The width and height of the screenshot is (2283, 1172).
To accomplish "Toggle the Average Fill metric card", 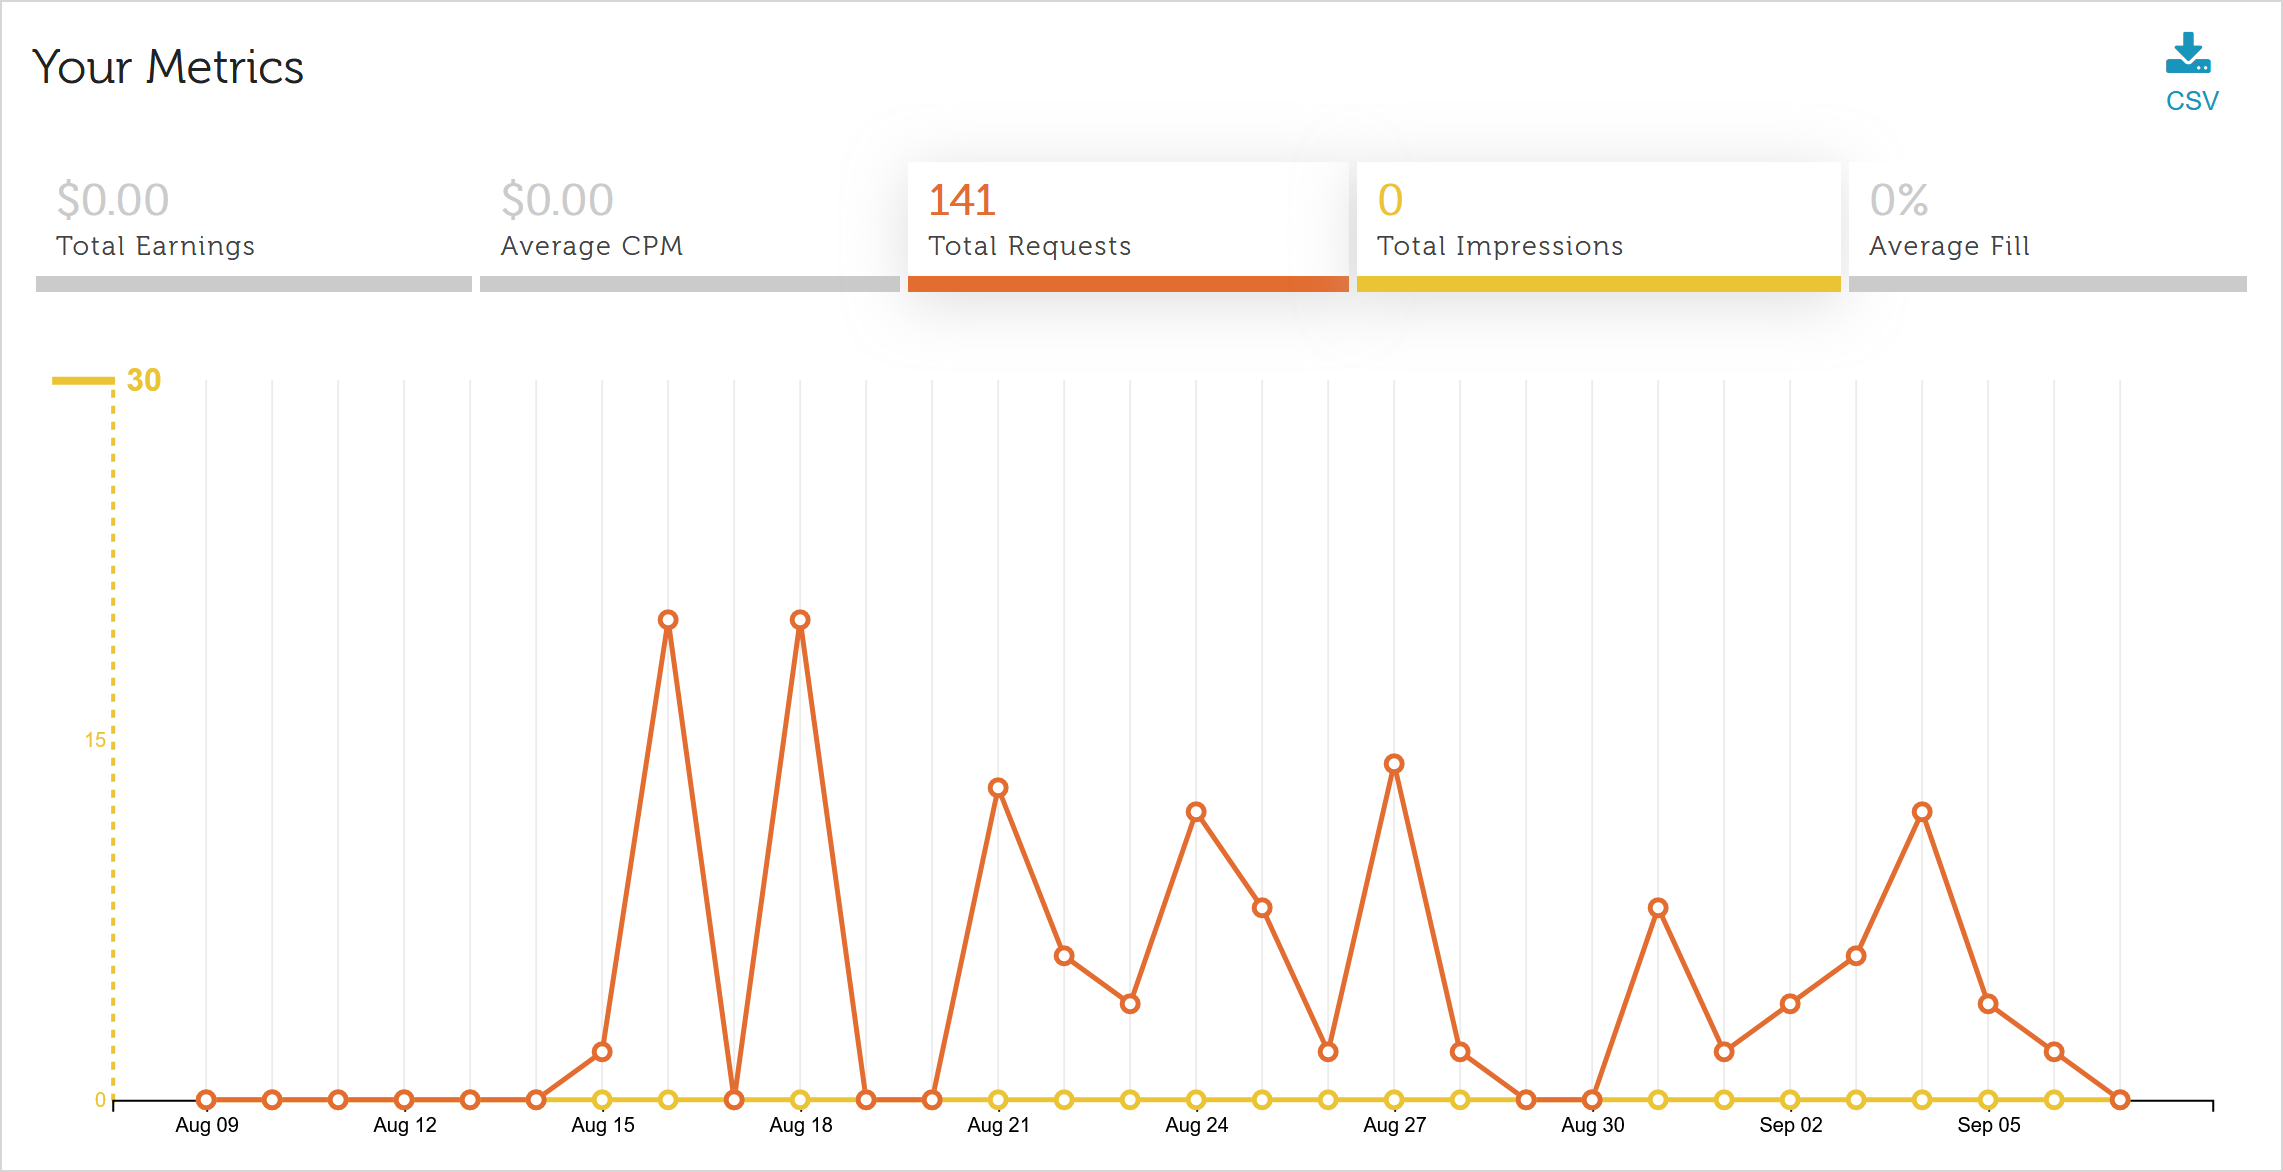I will tap(2047, 227).
